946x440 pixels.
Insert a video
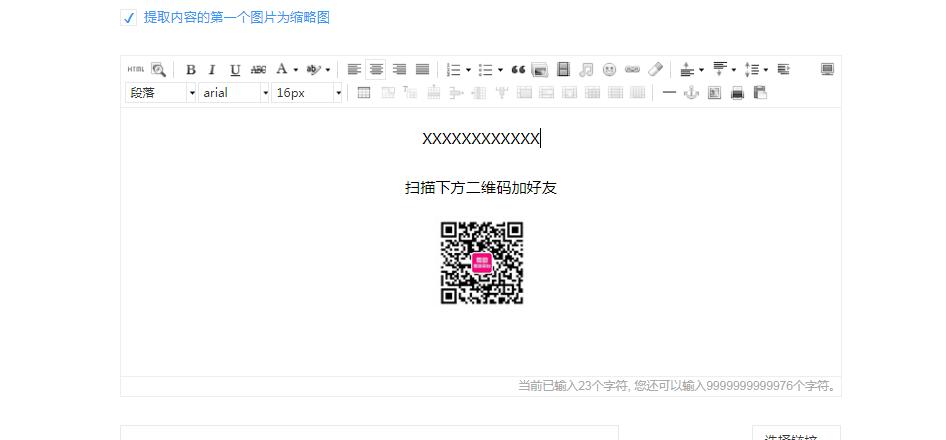click(x=563, y=70)
